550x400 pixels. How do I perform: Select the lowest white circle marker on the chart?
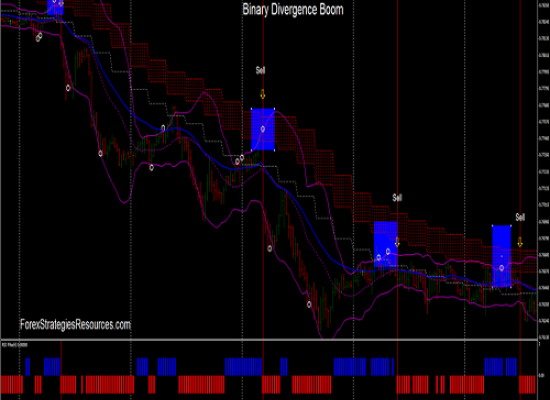pos(309,304)
